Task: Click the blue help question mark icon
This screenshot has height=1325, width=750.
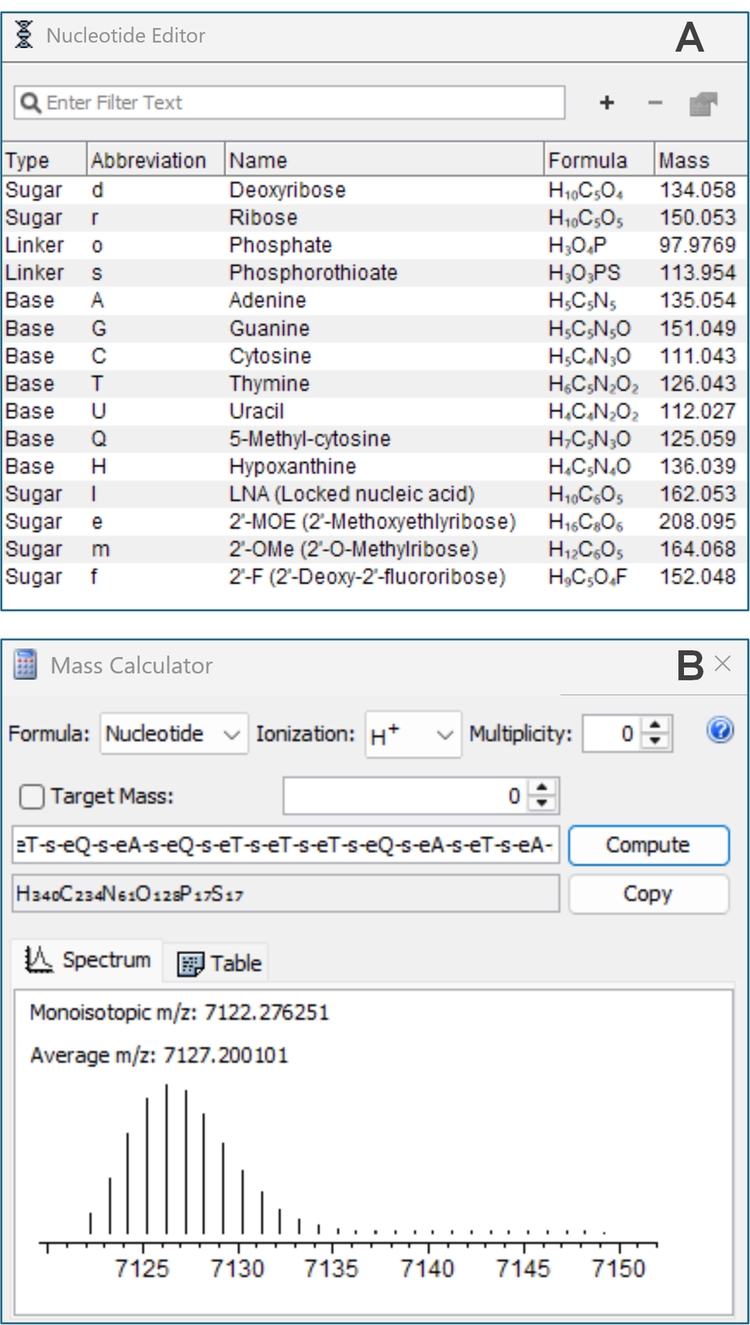Action: (x=720, y=732)
